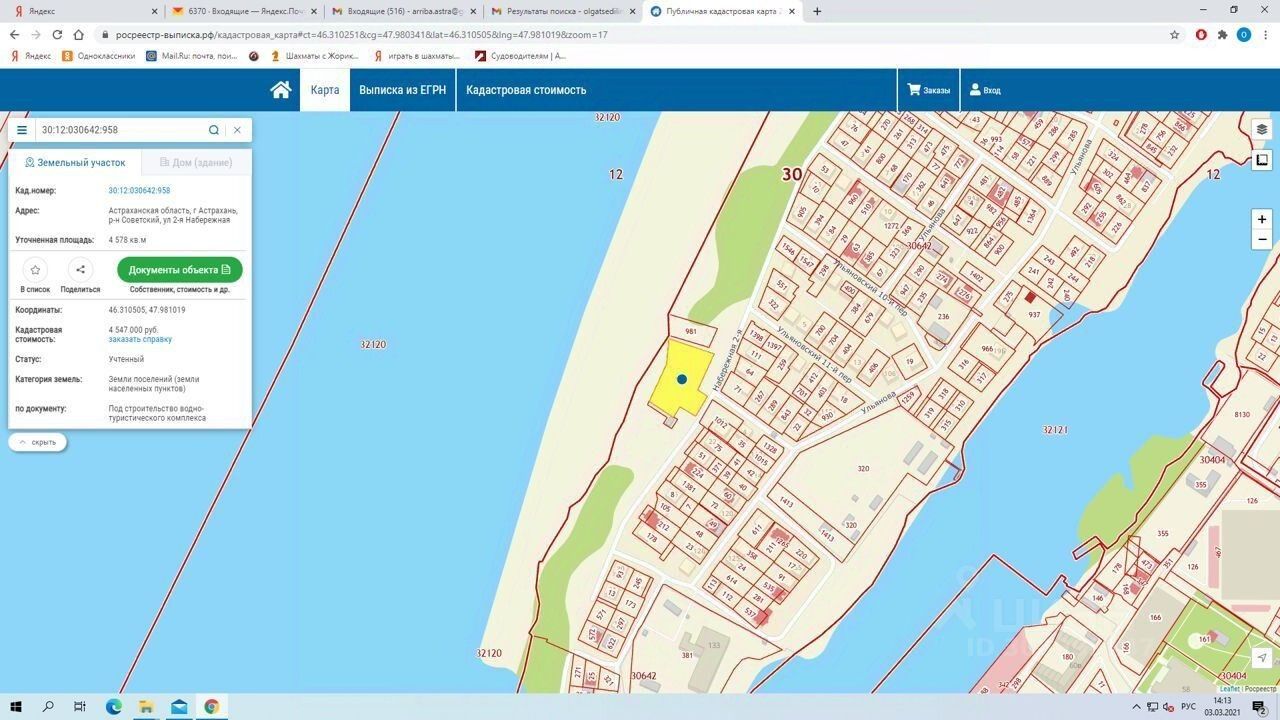Bookmark this page with the star
Screen dimensions: 1280x720
[1175, 34]
